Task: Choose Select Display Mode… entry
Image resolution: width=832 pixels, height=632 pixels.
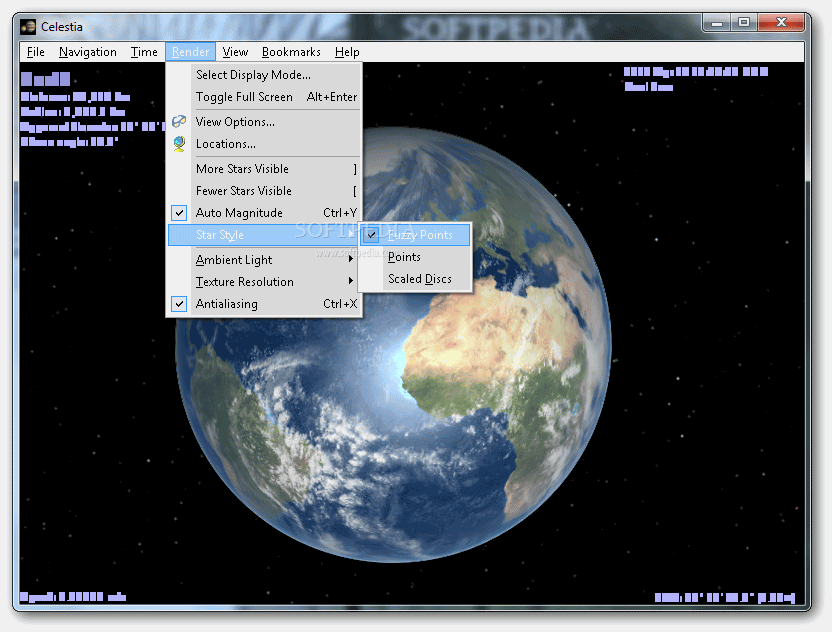Action: pyautogui.click(x=264, y=75)
